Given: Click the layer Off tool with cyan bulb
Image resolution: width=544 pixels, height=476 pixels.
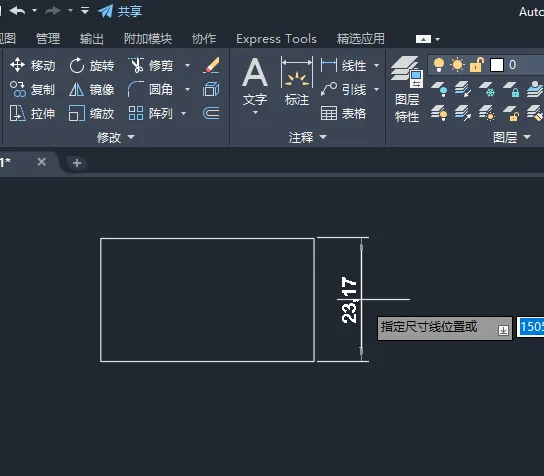Looking at the screenshot, I should (440, 89).
